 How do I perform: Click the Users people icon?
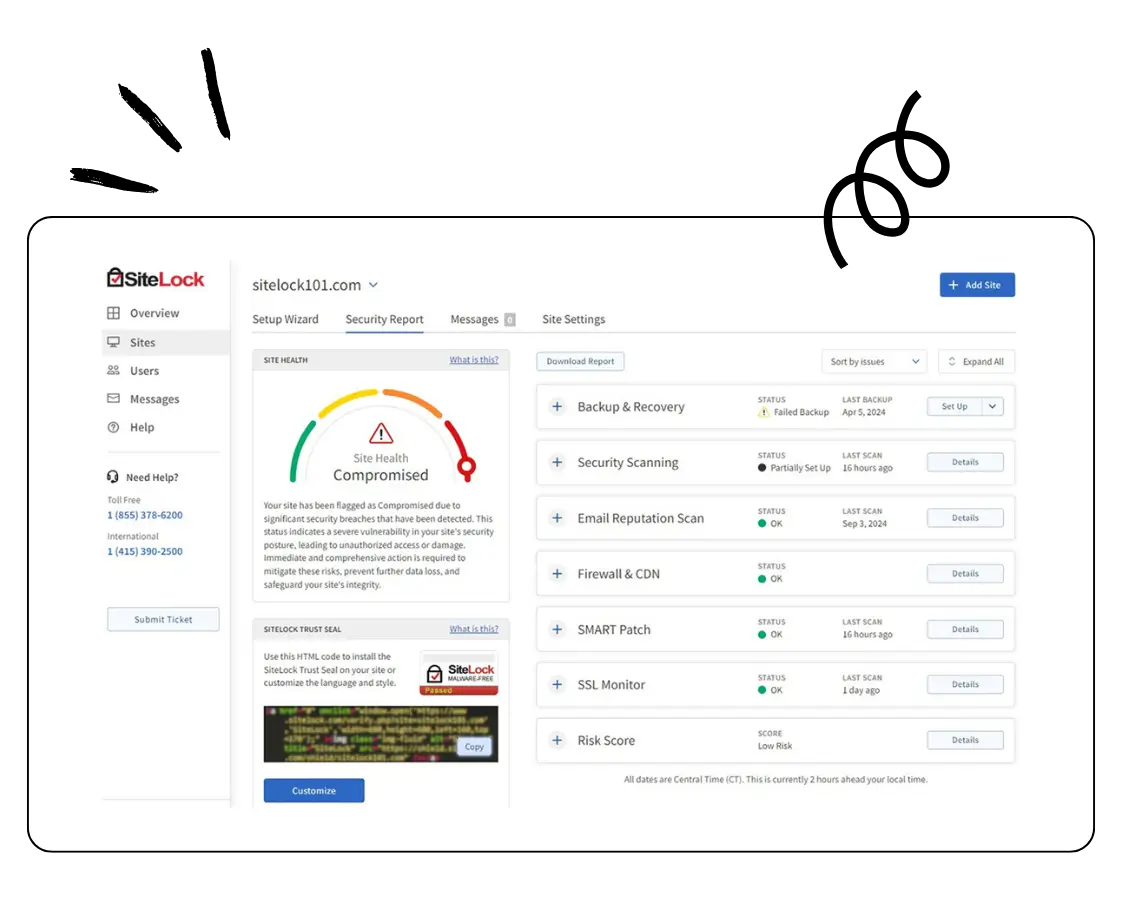[x=113, y=371]
